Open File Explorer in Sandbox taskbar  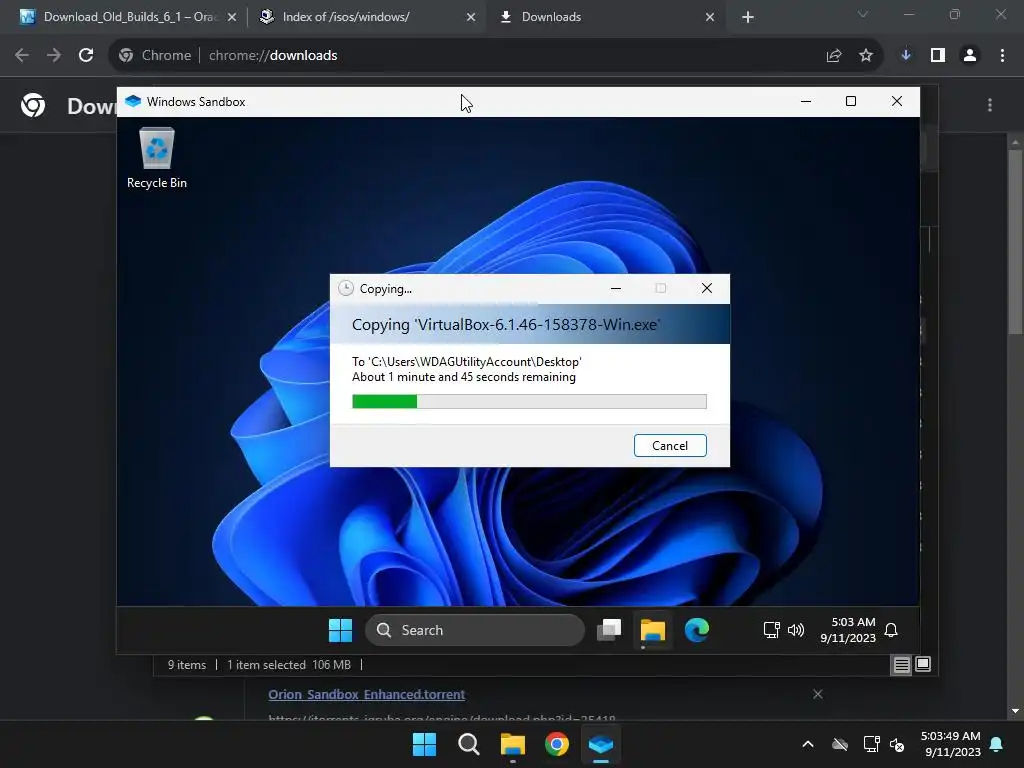[652, 630]
